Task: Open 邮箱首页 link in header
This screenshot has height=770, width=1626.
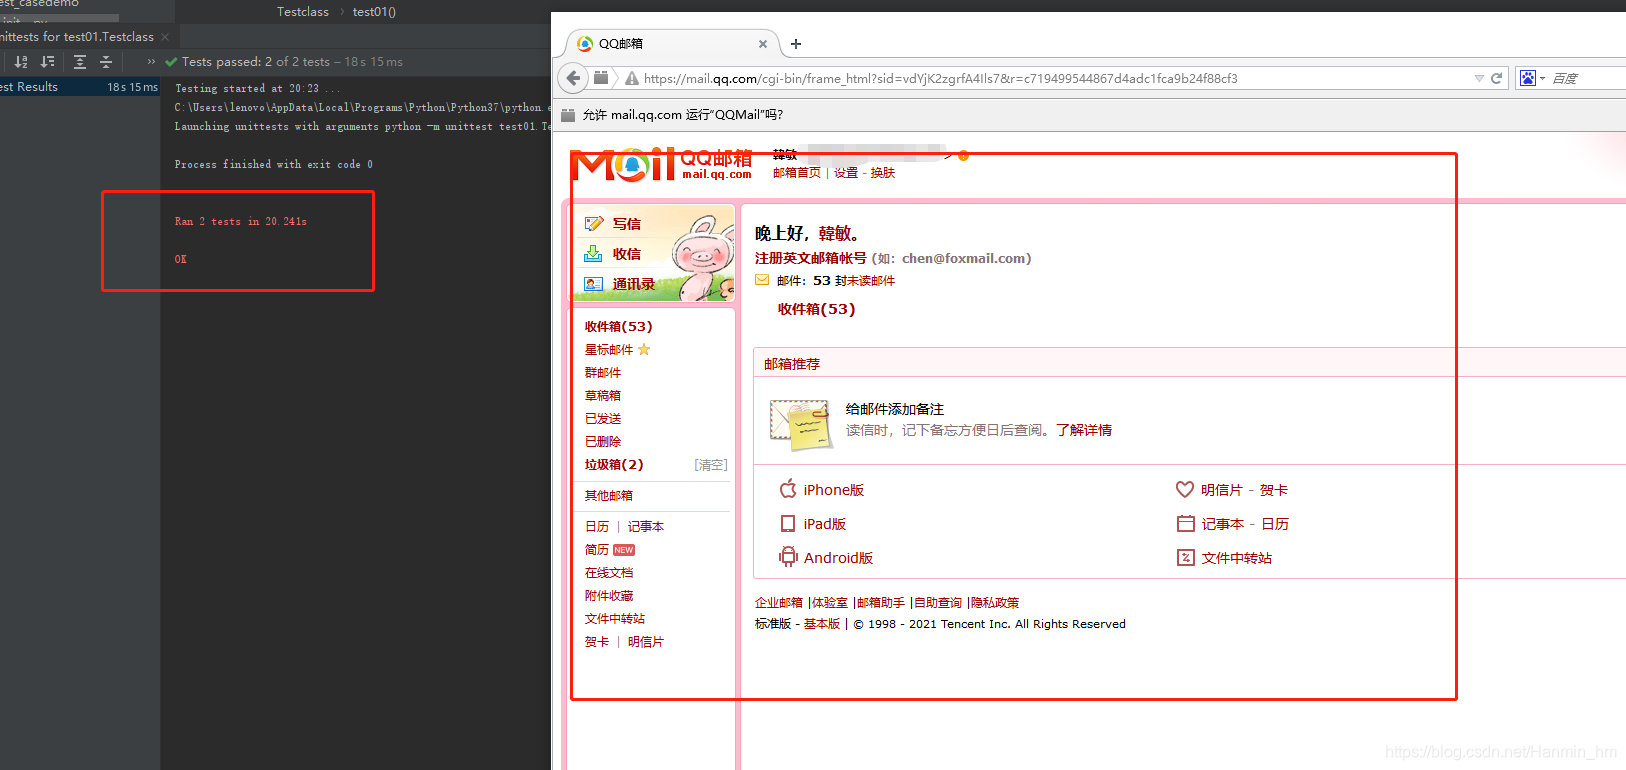Action: tap(797, 173)
